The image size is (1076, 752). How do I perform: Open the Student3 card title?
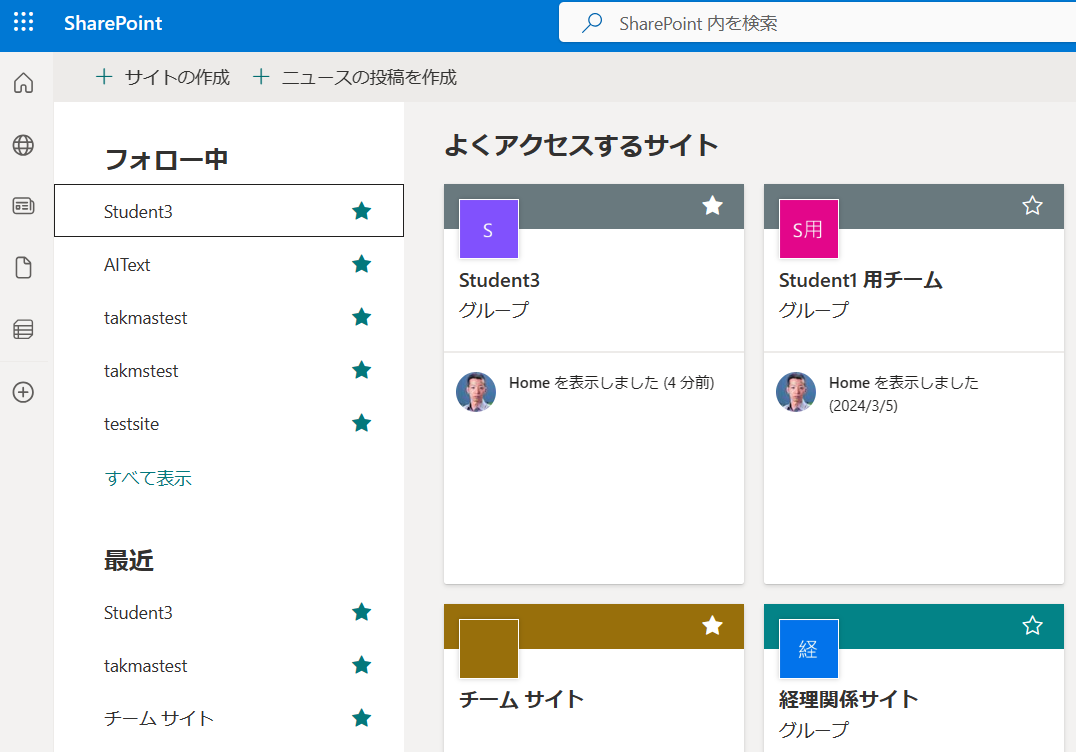pos(499,280)
